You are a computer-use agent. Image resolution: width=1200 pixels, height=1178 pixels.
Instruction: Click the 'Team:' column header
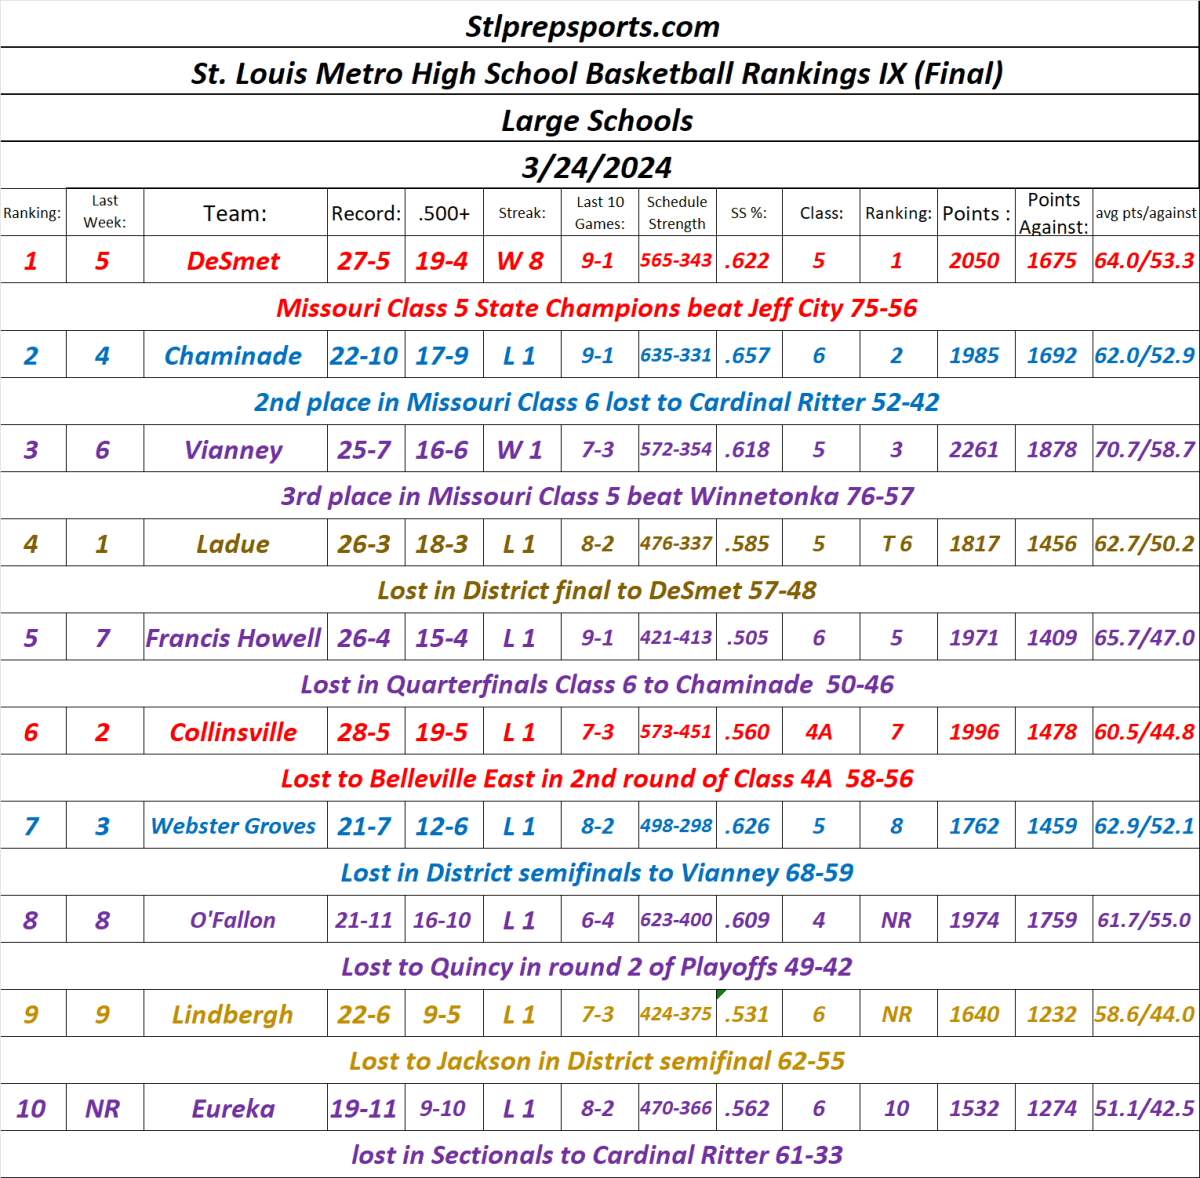click(234, 213)
